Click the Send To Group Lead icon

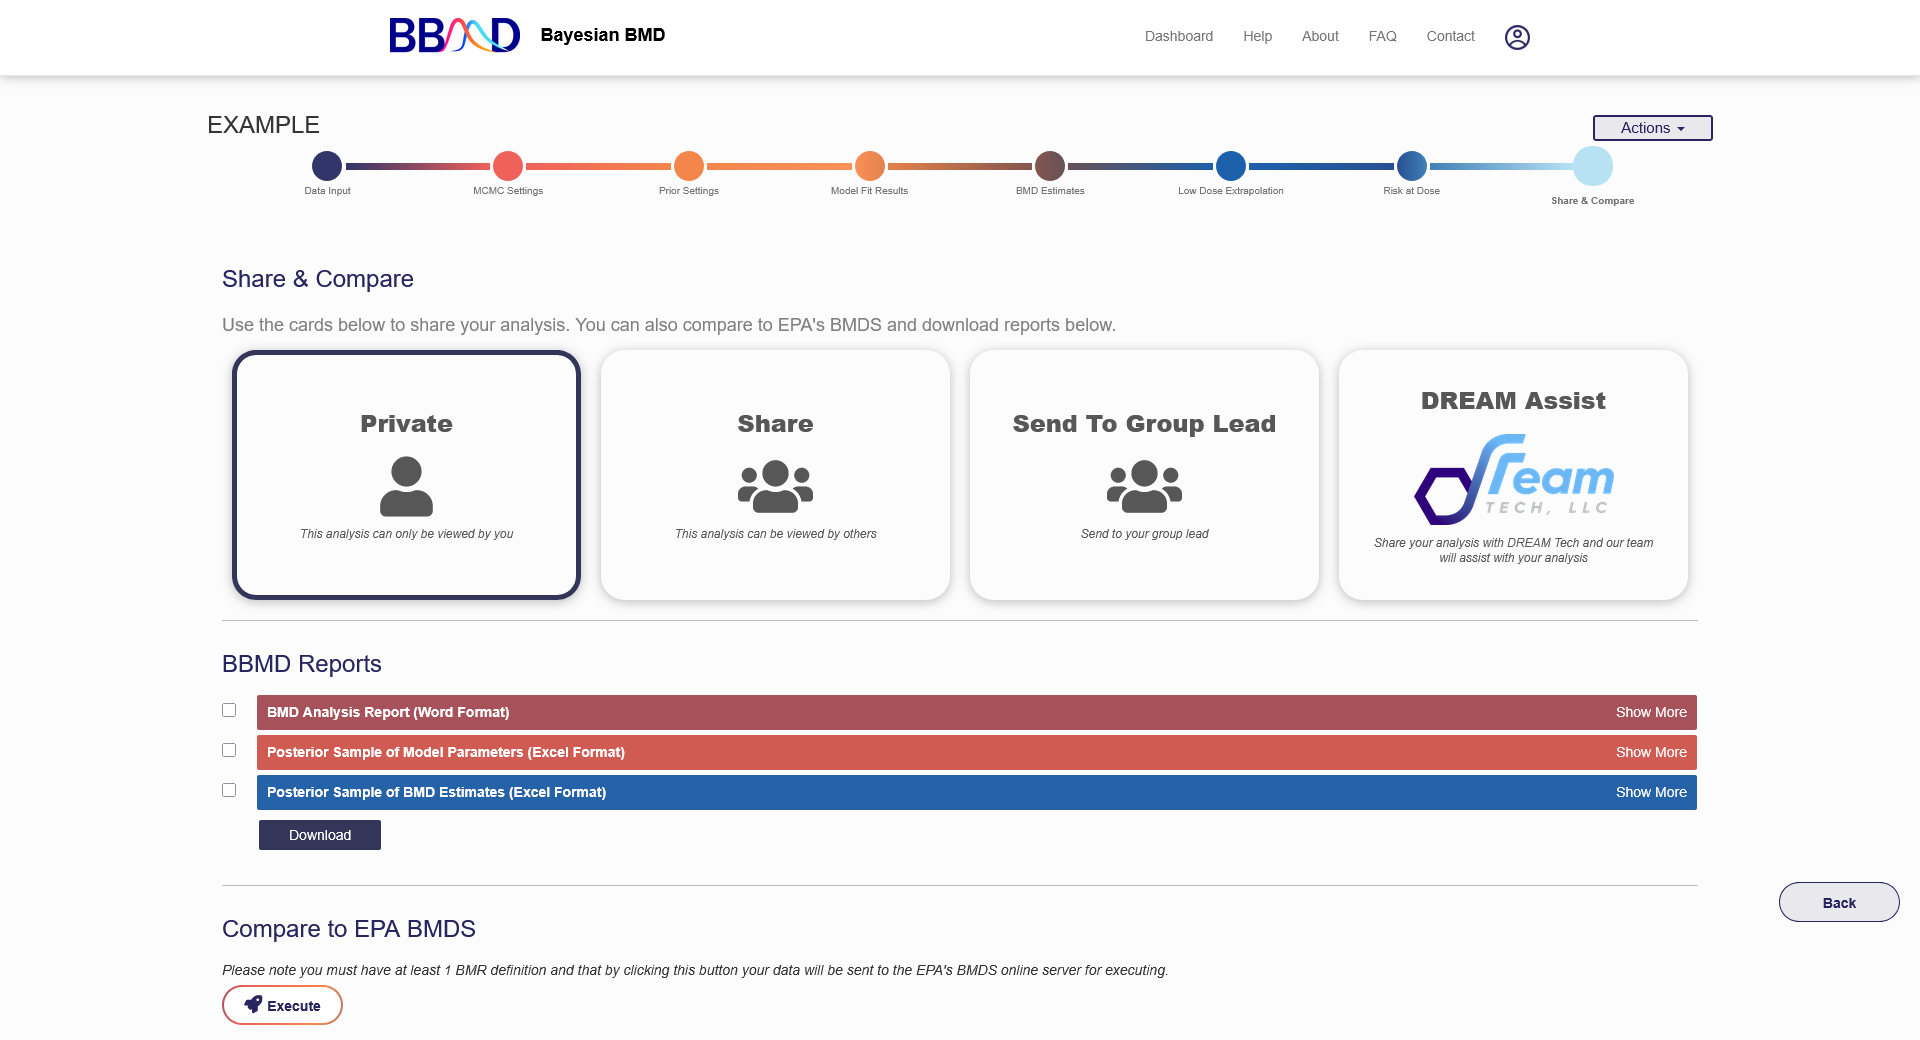1144,486
